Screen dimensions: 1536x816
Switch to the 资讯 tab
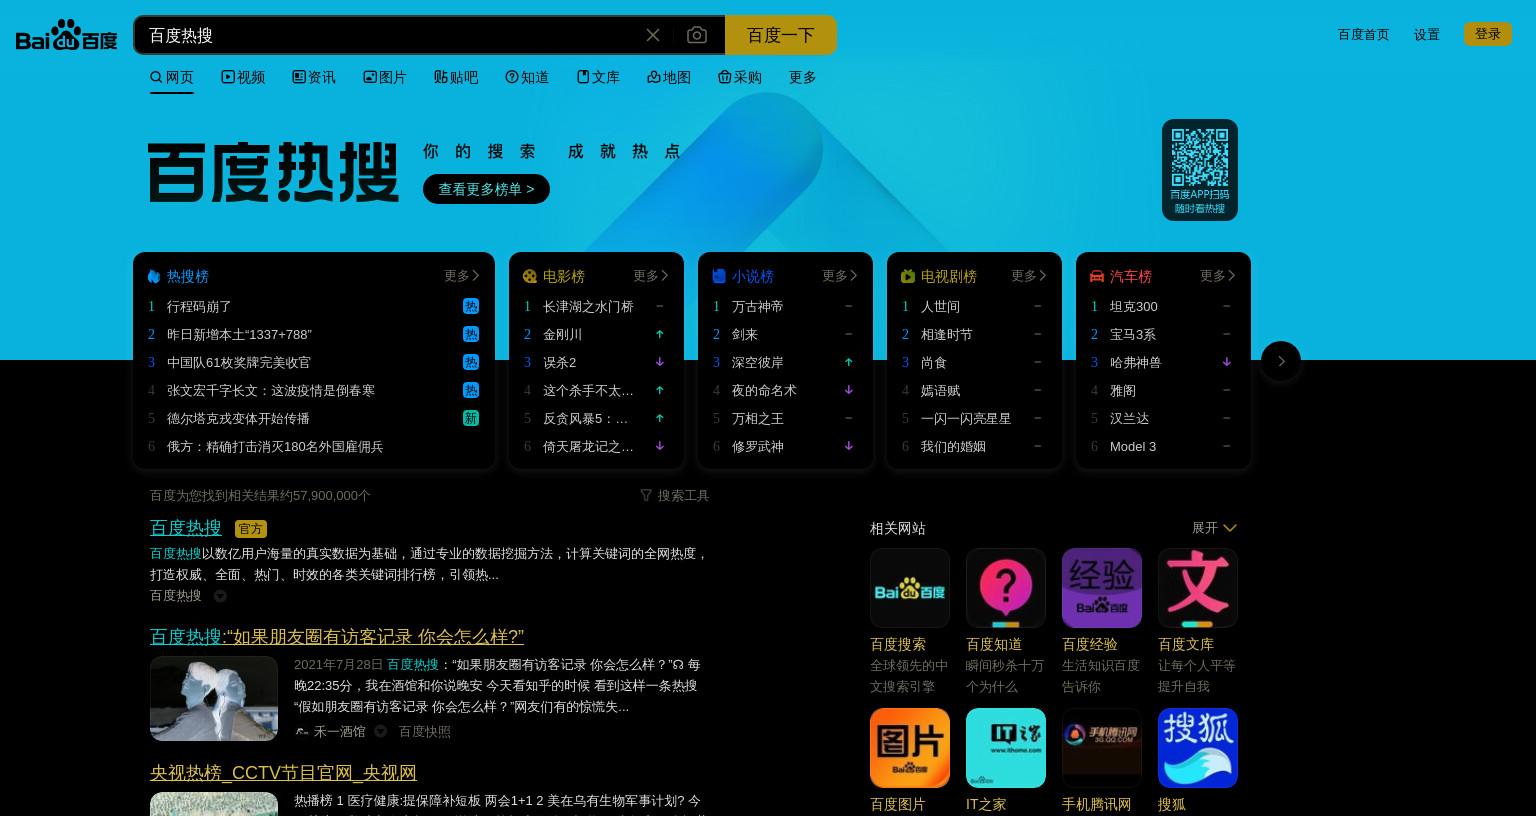(314, 77)
